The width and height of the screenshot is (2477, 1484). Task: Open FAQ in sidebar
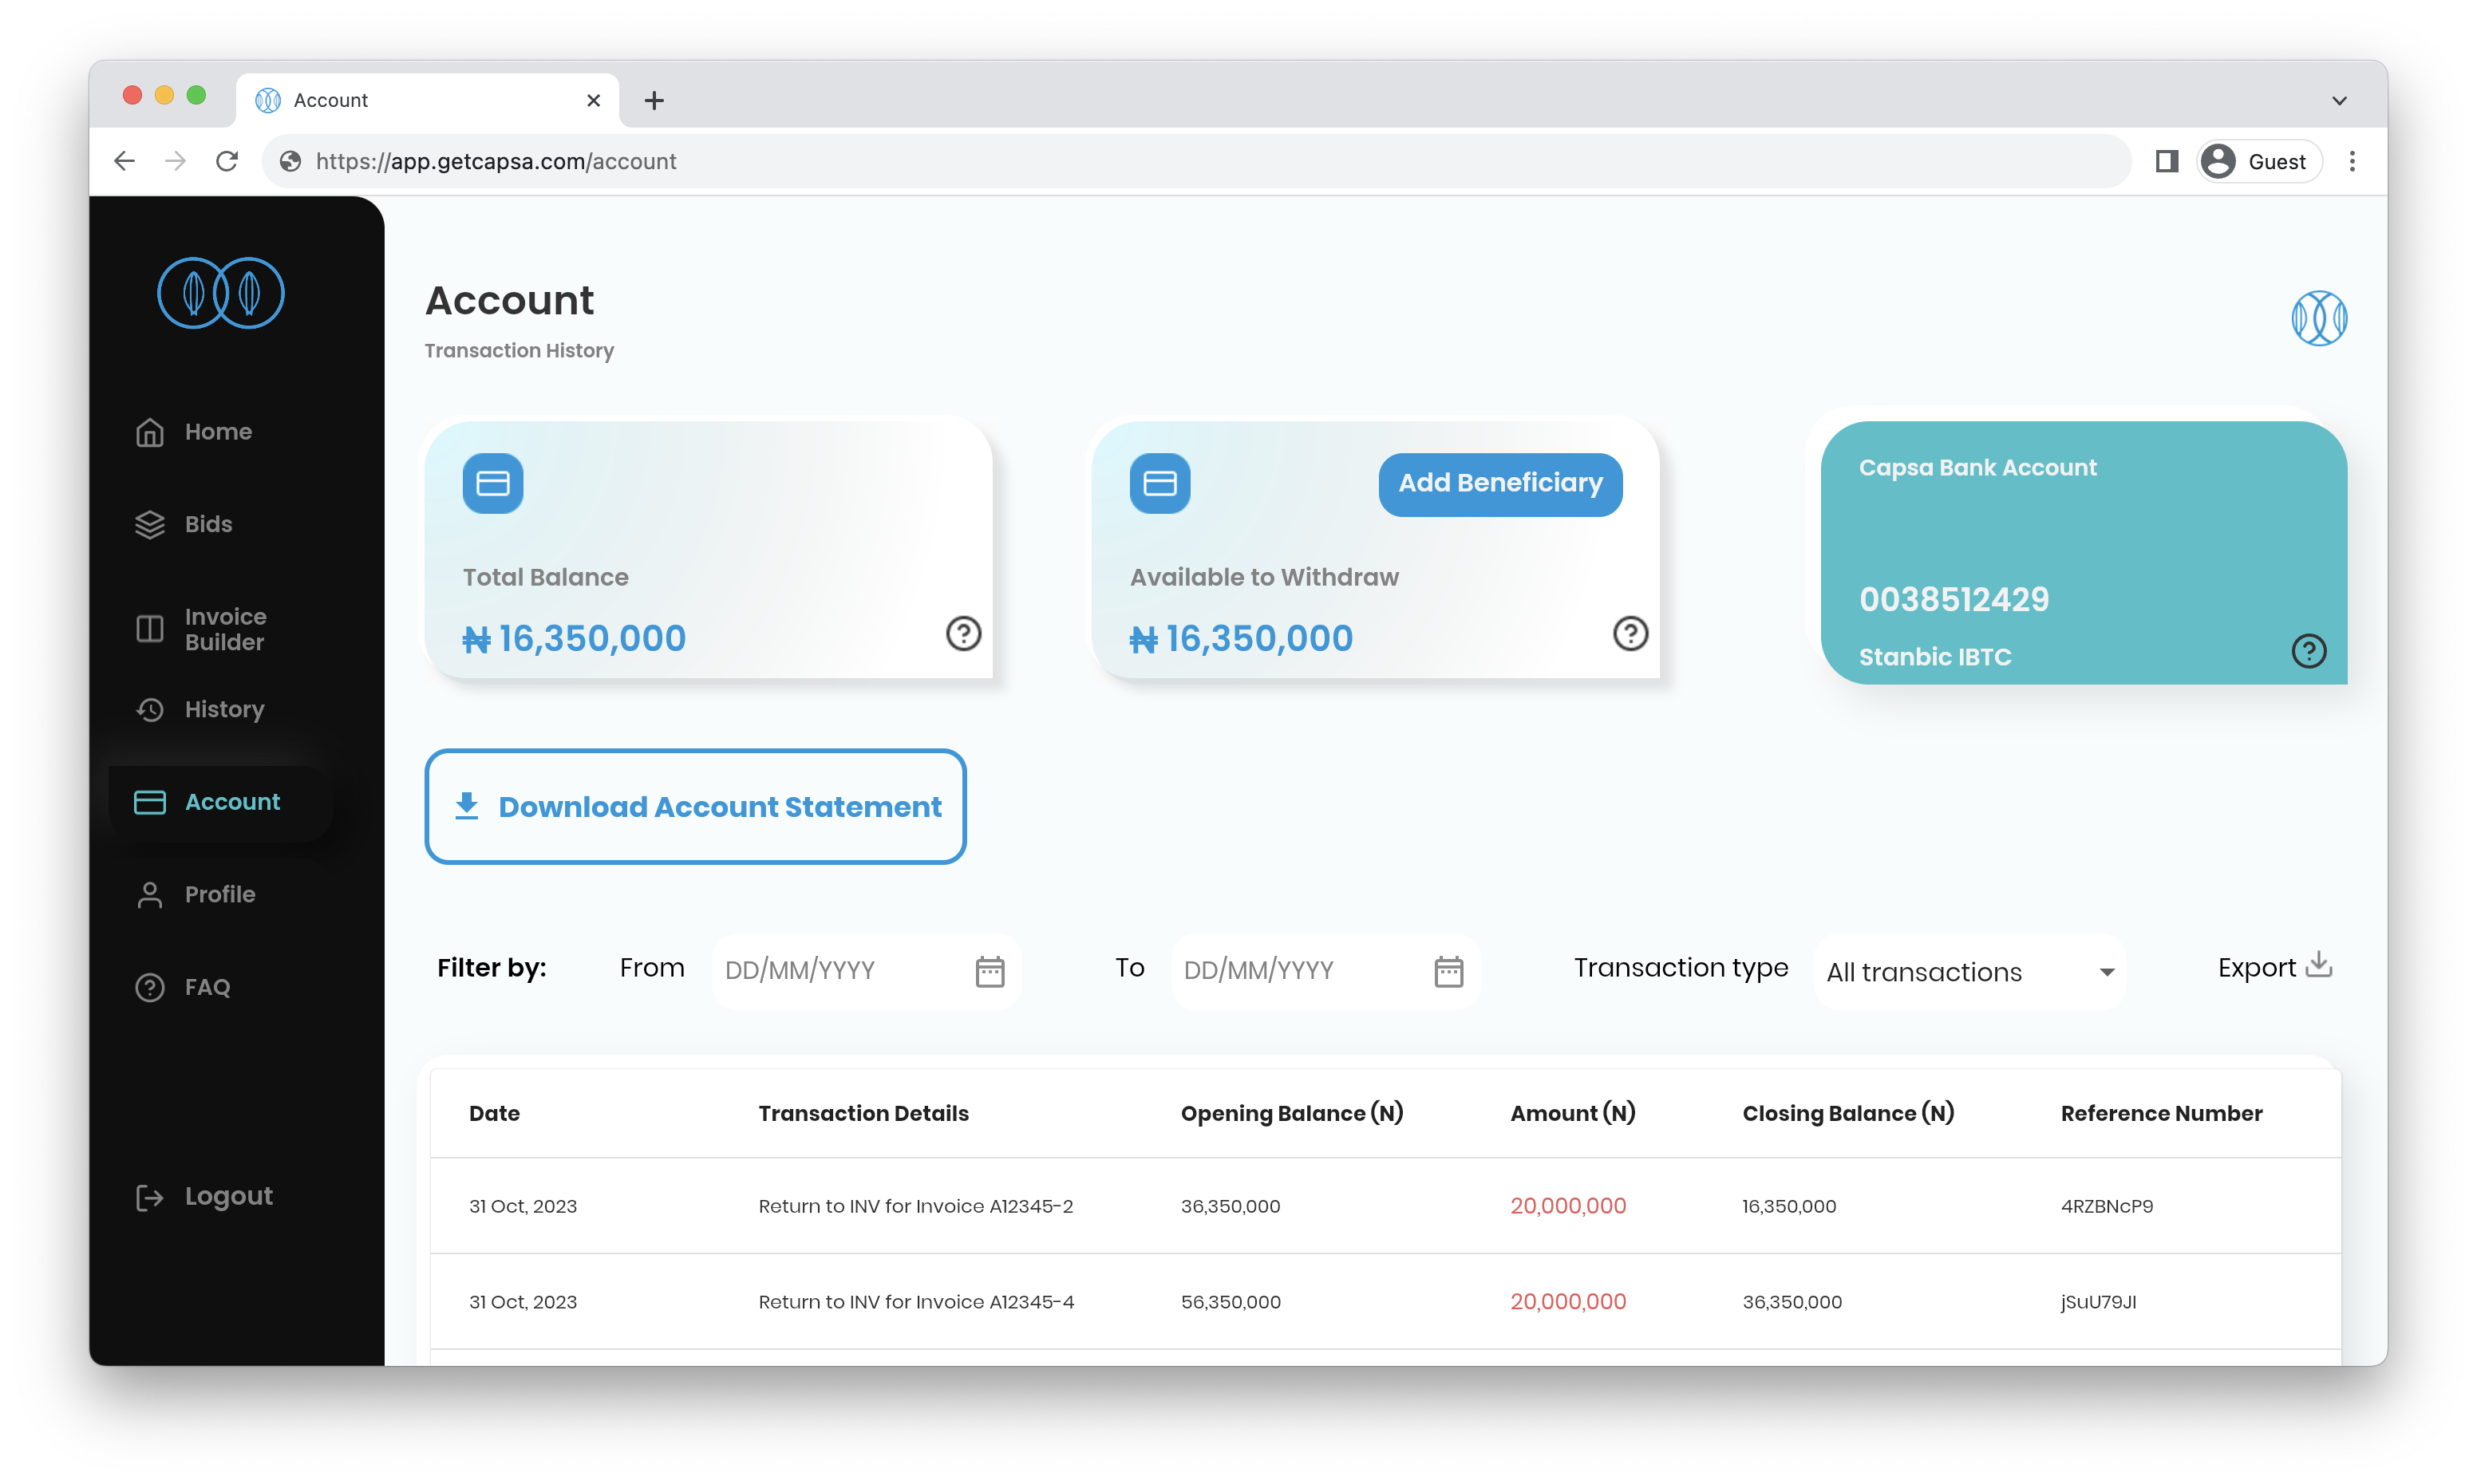point(182,987)
